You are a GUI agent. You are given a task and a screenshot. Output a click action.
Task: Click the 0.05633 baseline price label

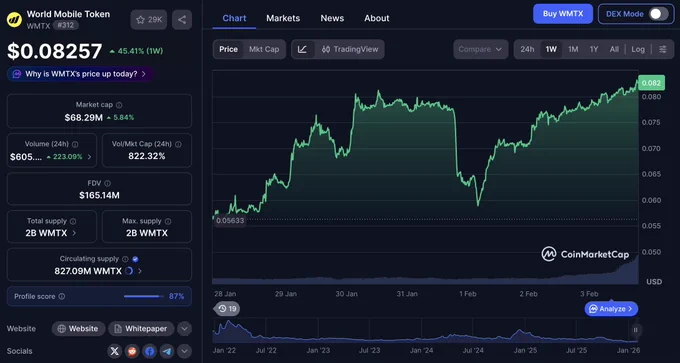[230, 220]
